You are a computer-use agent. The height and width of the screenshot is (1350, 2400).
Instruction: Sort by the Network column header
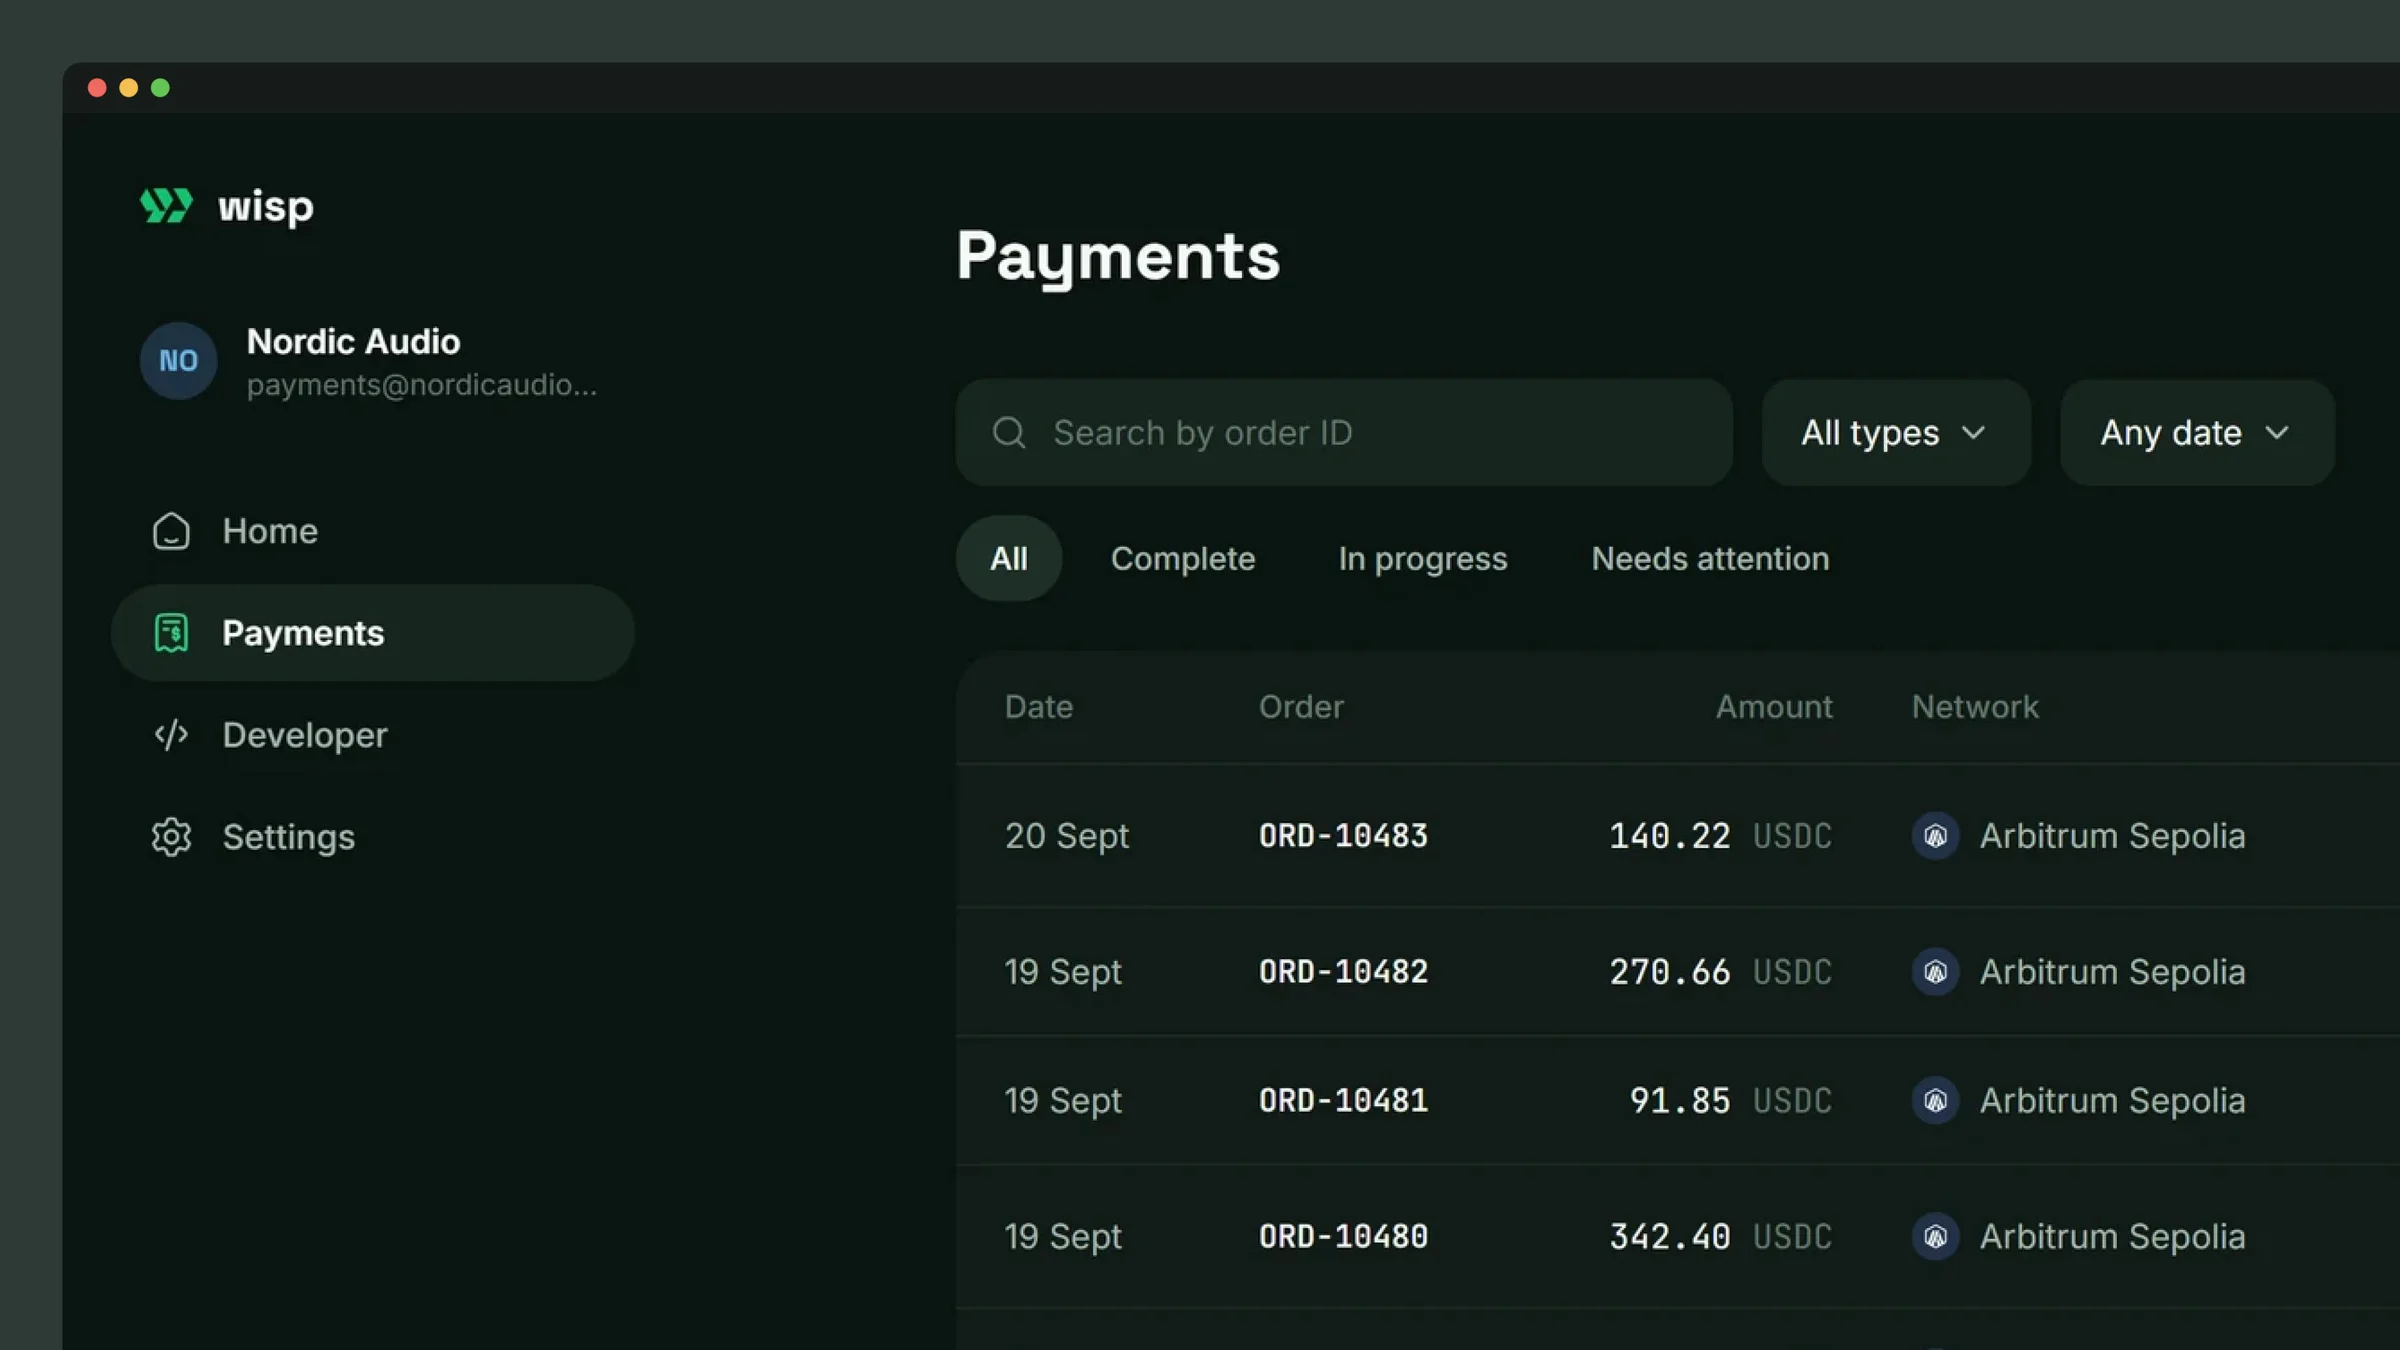[x=1975, y=707]
